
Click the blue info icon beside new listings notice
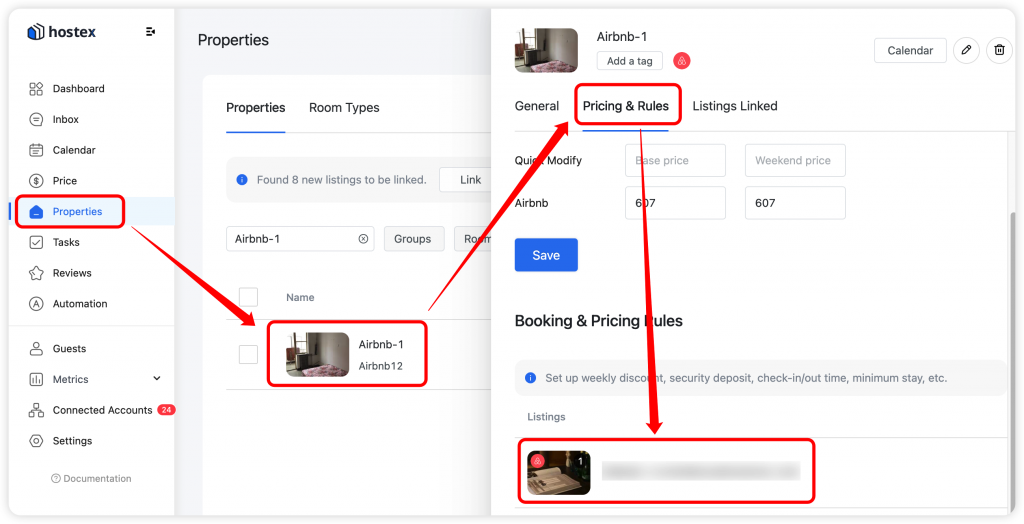coord(242,180)
